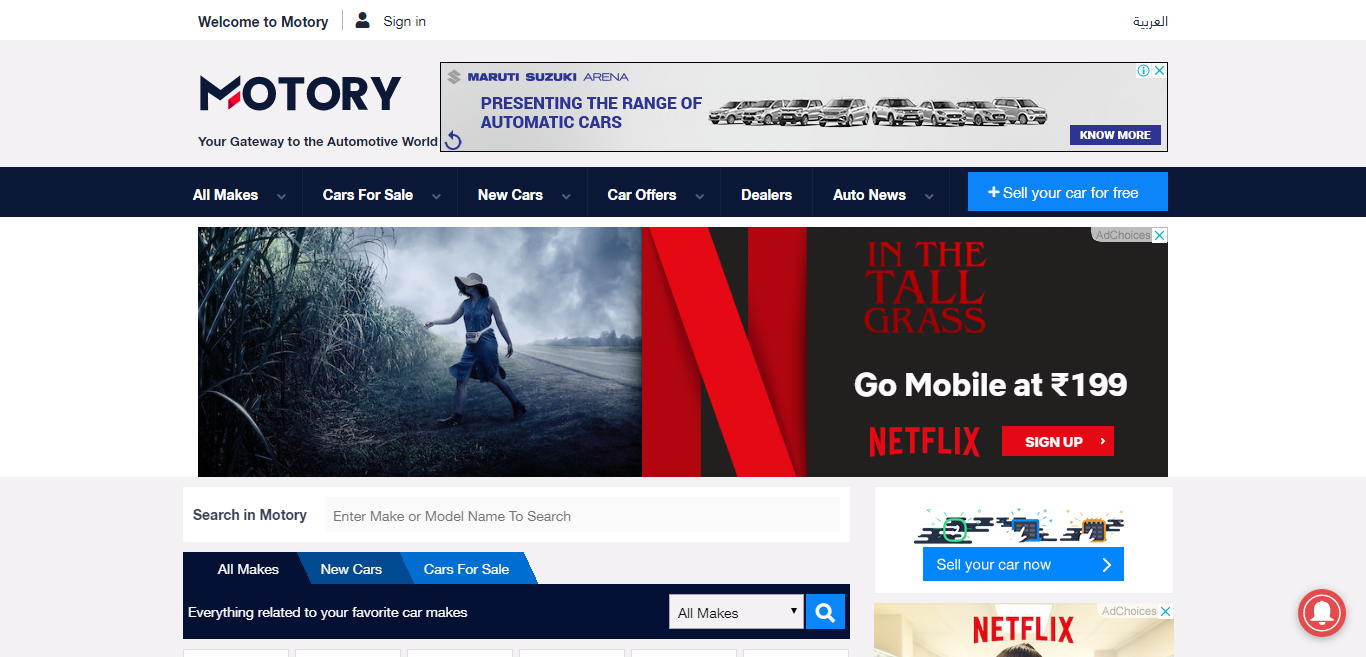Screen dimensions: 1366x657
Task: Click the Sign in link
Action: click(404, 21)
